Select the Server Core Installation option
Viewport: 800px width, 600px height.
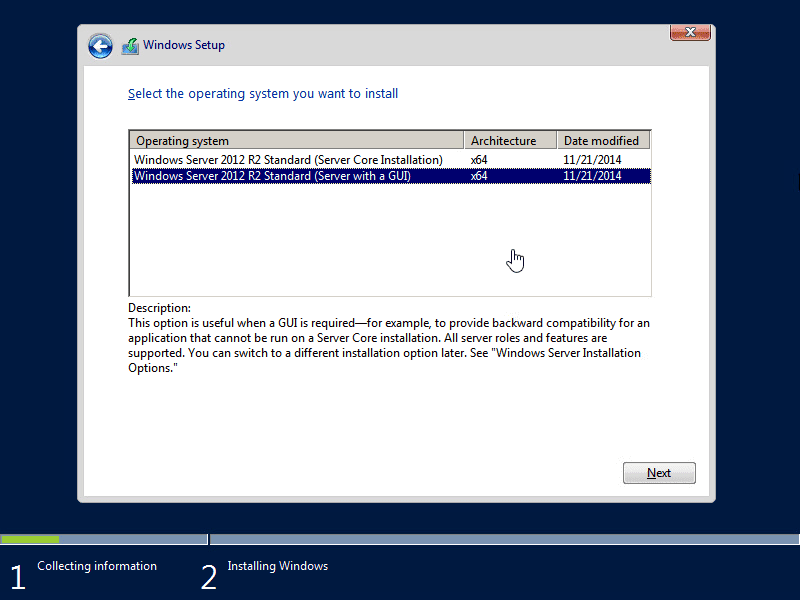point(290,160)
